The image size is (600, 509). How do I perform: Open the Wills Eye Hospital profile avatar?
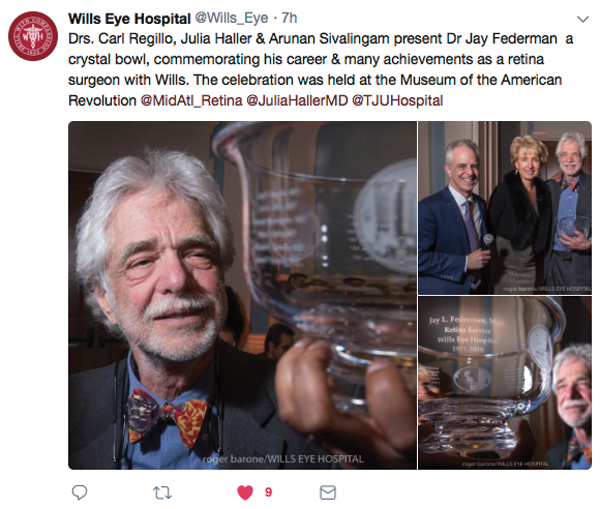[33, 36]
